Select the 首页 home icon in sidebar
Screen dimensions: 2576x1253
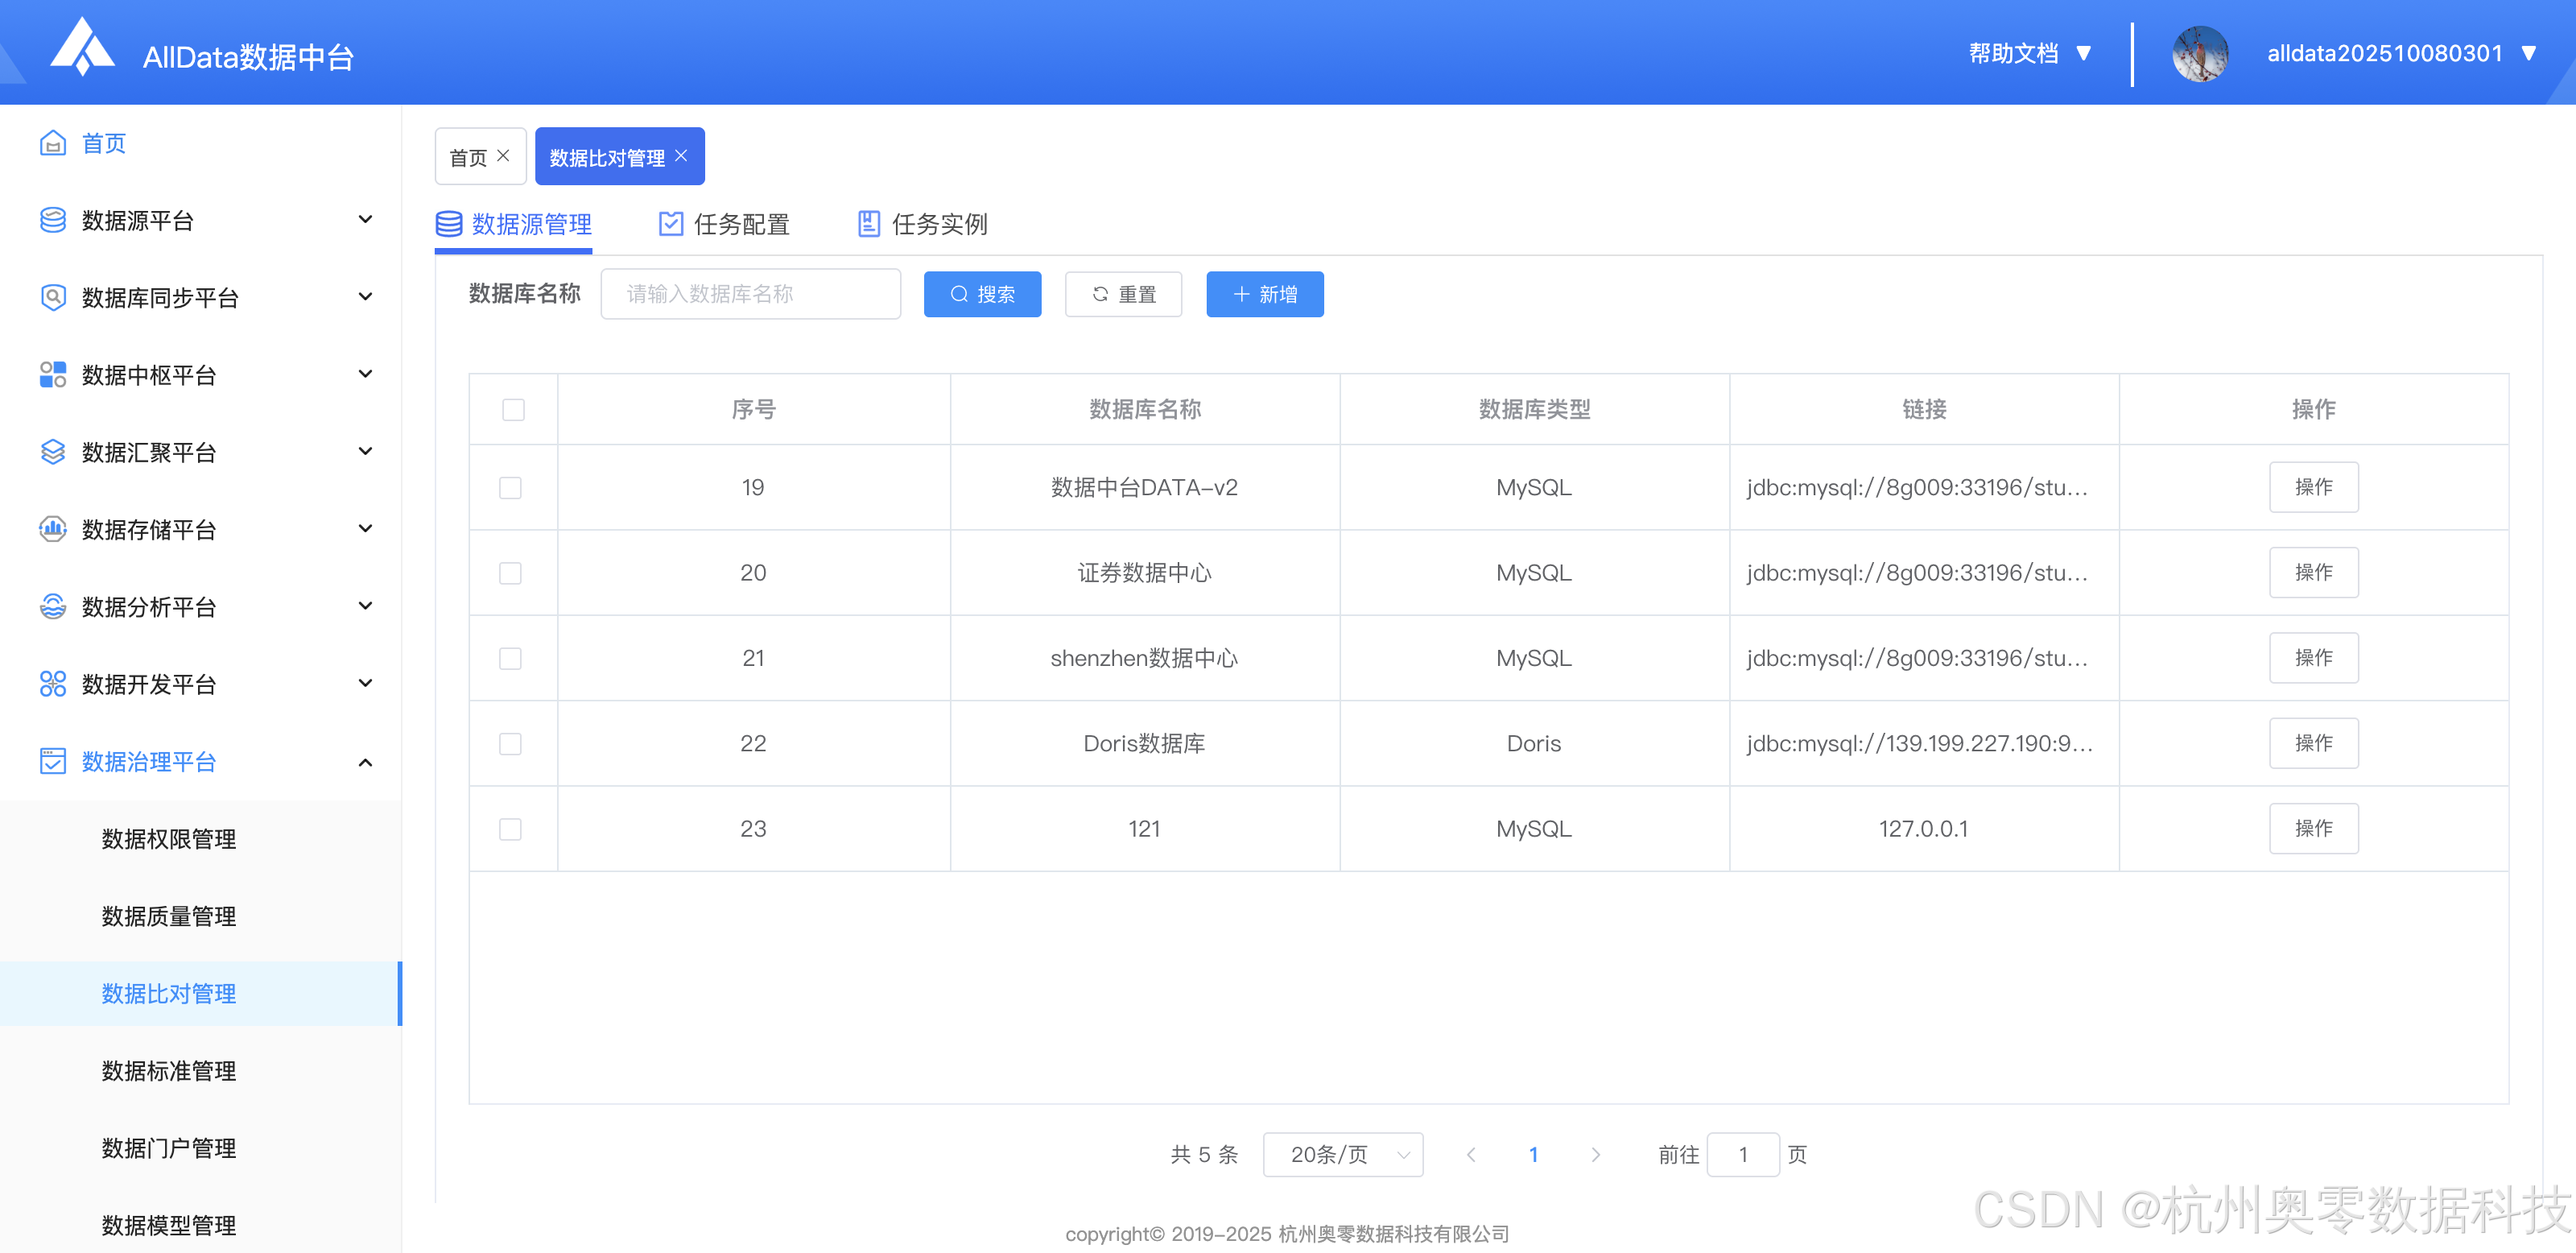53,143
